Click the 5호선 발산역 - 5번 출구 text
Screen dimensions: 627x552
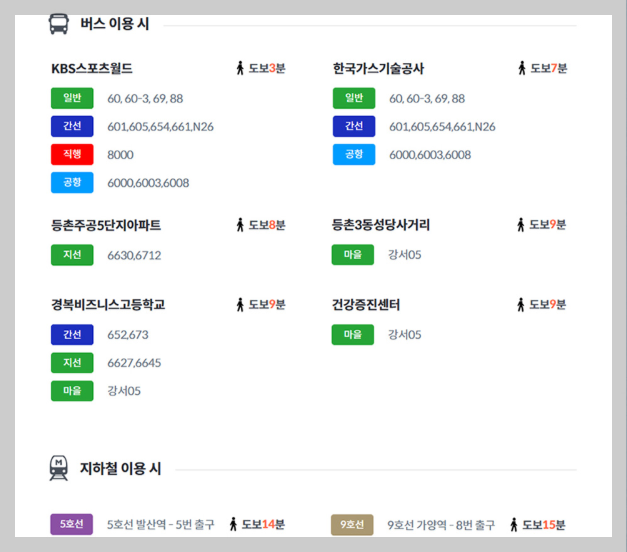click(161, 524)
